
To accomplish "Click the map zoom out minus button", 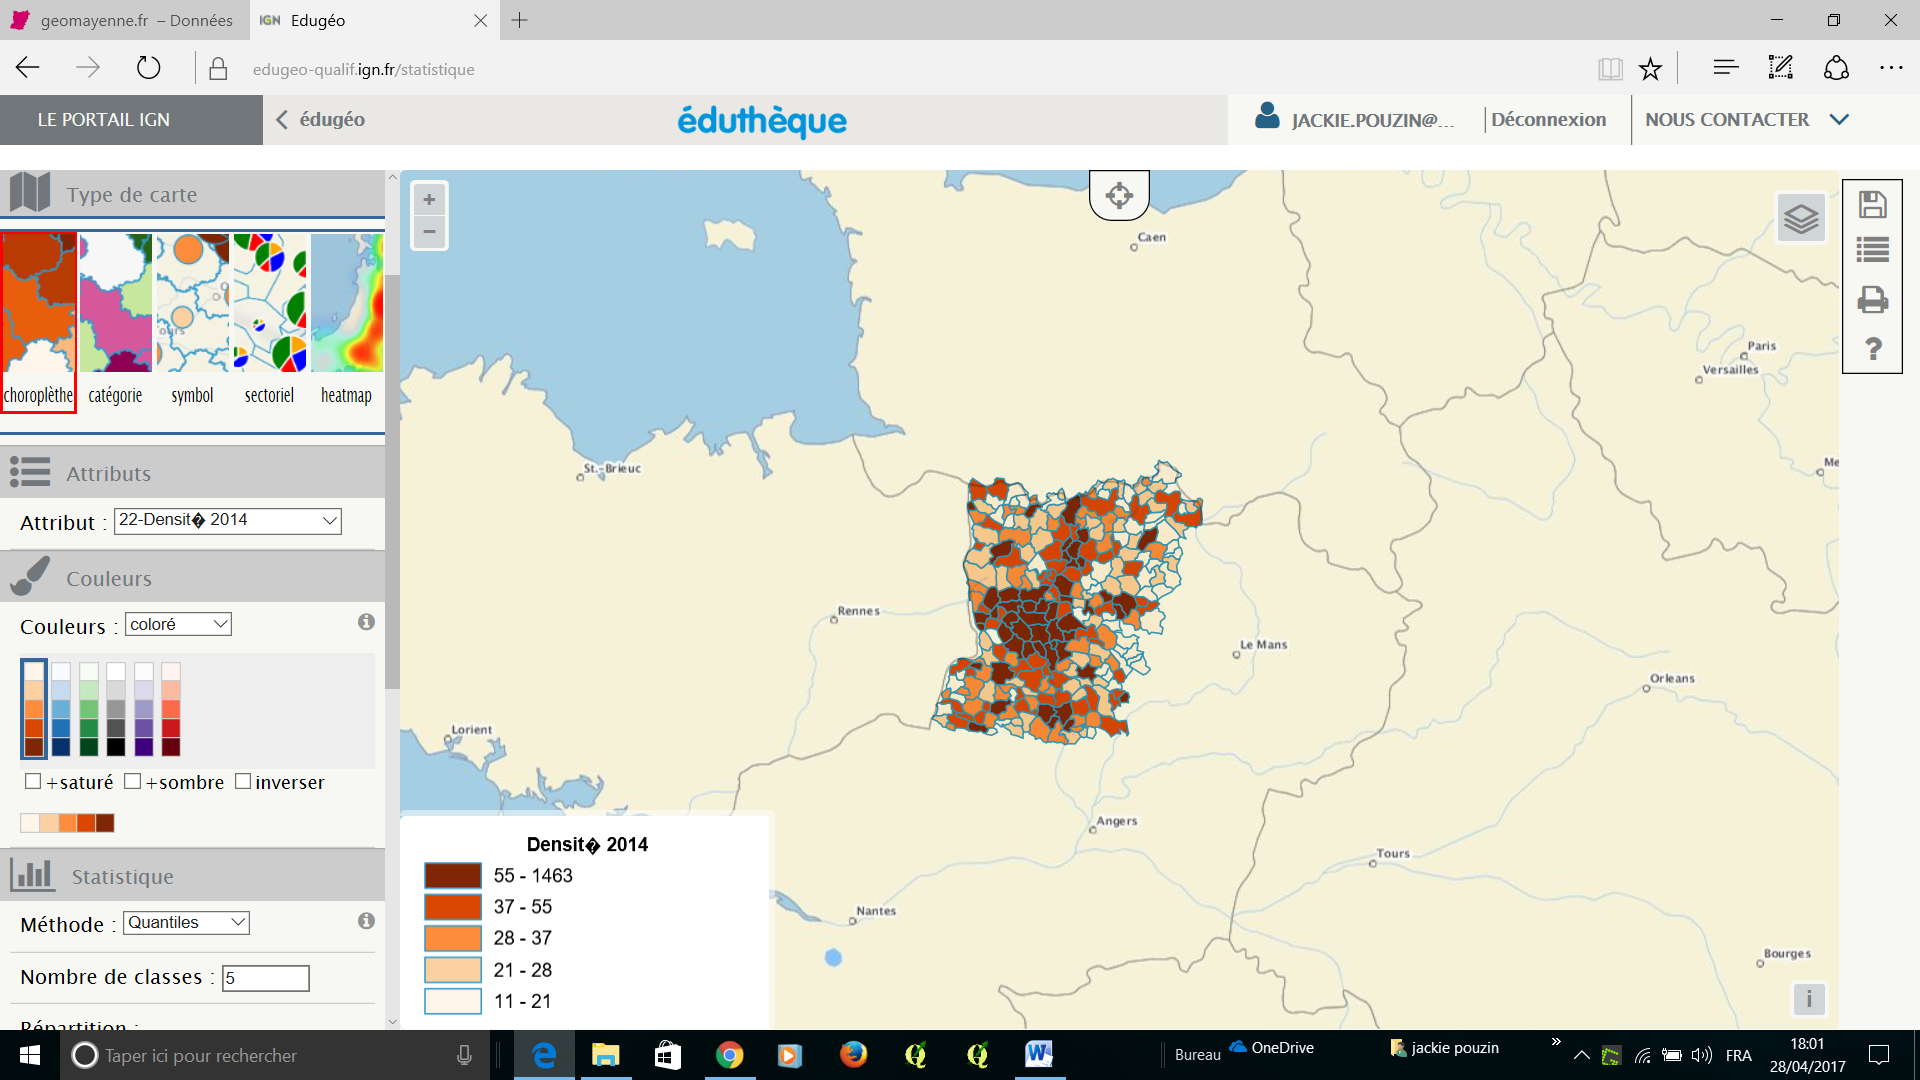I will click(x=429, y=232).
